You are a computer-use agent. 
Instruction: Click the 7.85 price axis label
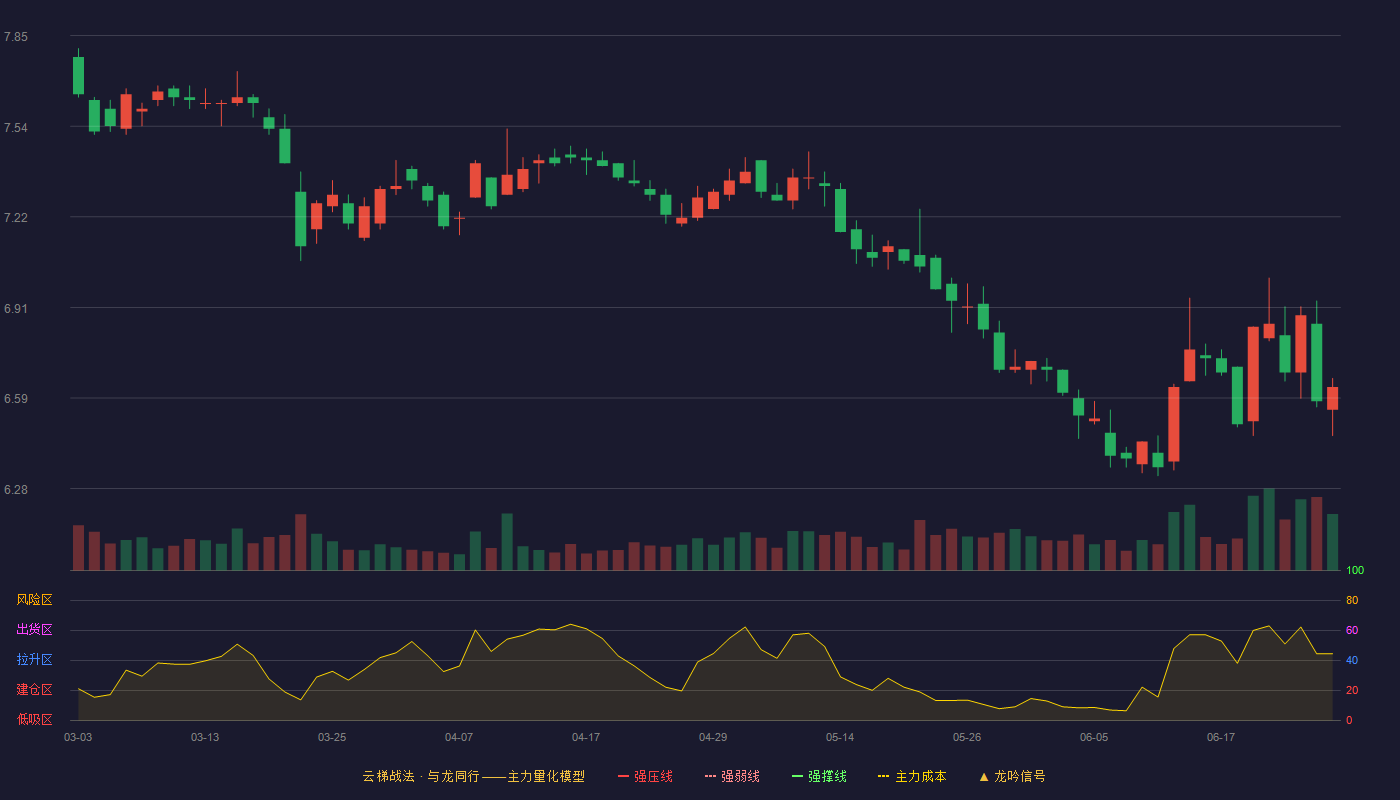pyautogui.click(x=16, y=37)
